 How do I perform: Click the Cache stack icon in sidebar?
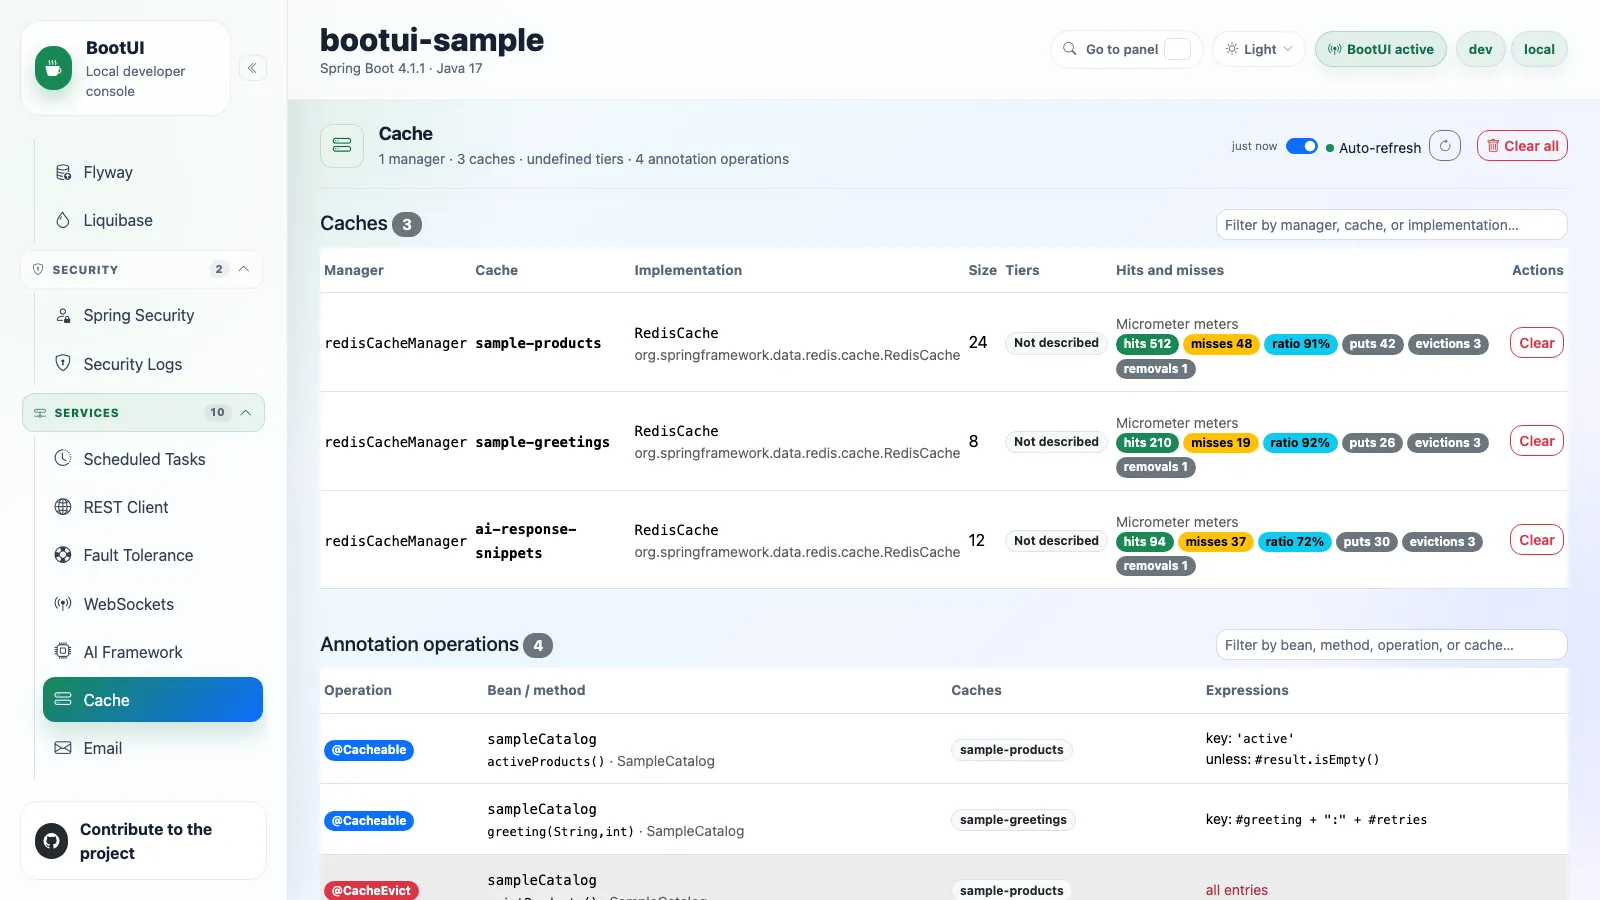pyautogui.click(x=63, y=699)
